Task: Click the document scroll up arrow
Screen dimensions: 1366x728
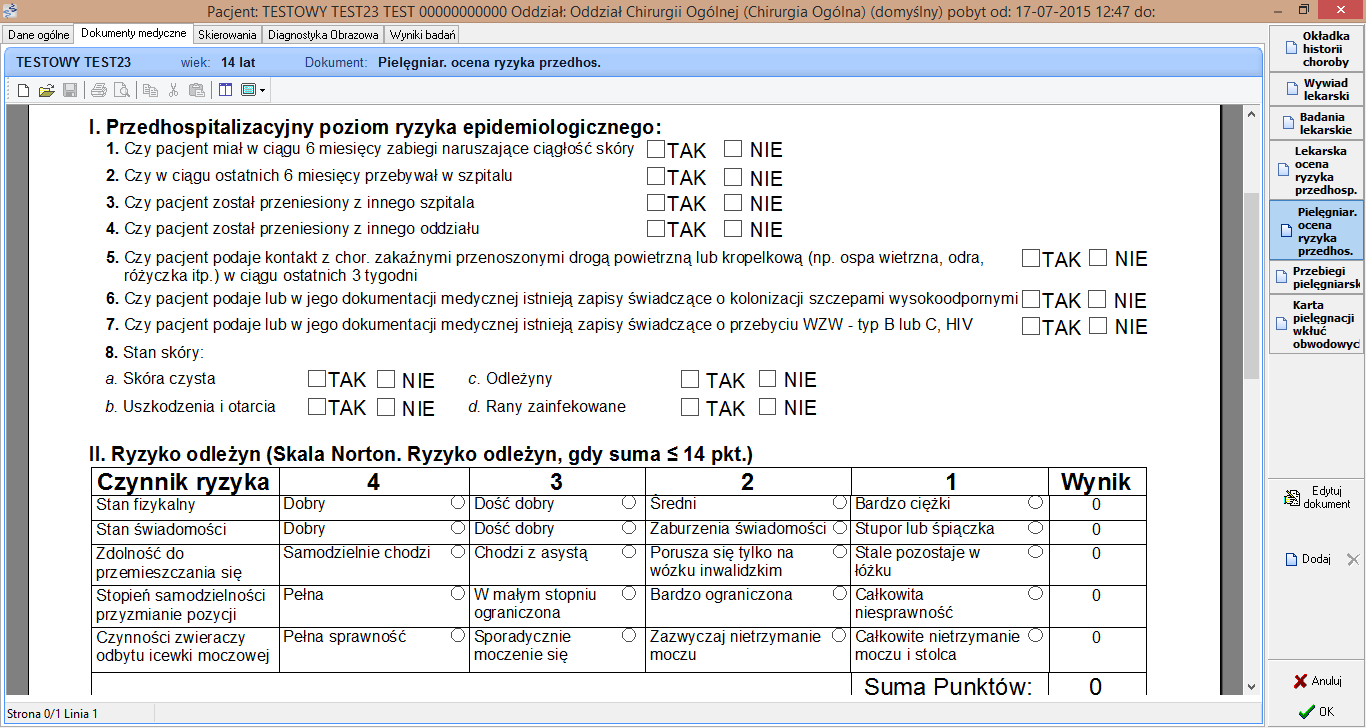Action: (1251, 116)
